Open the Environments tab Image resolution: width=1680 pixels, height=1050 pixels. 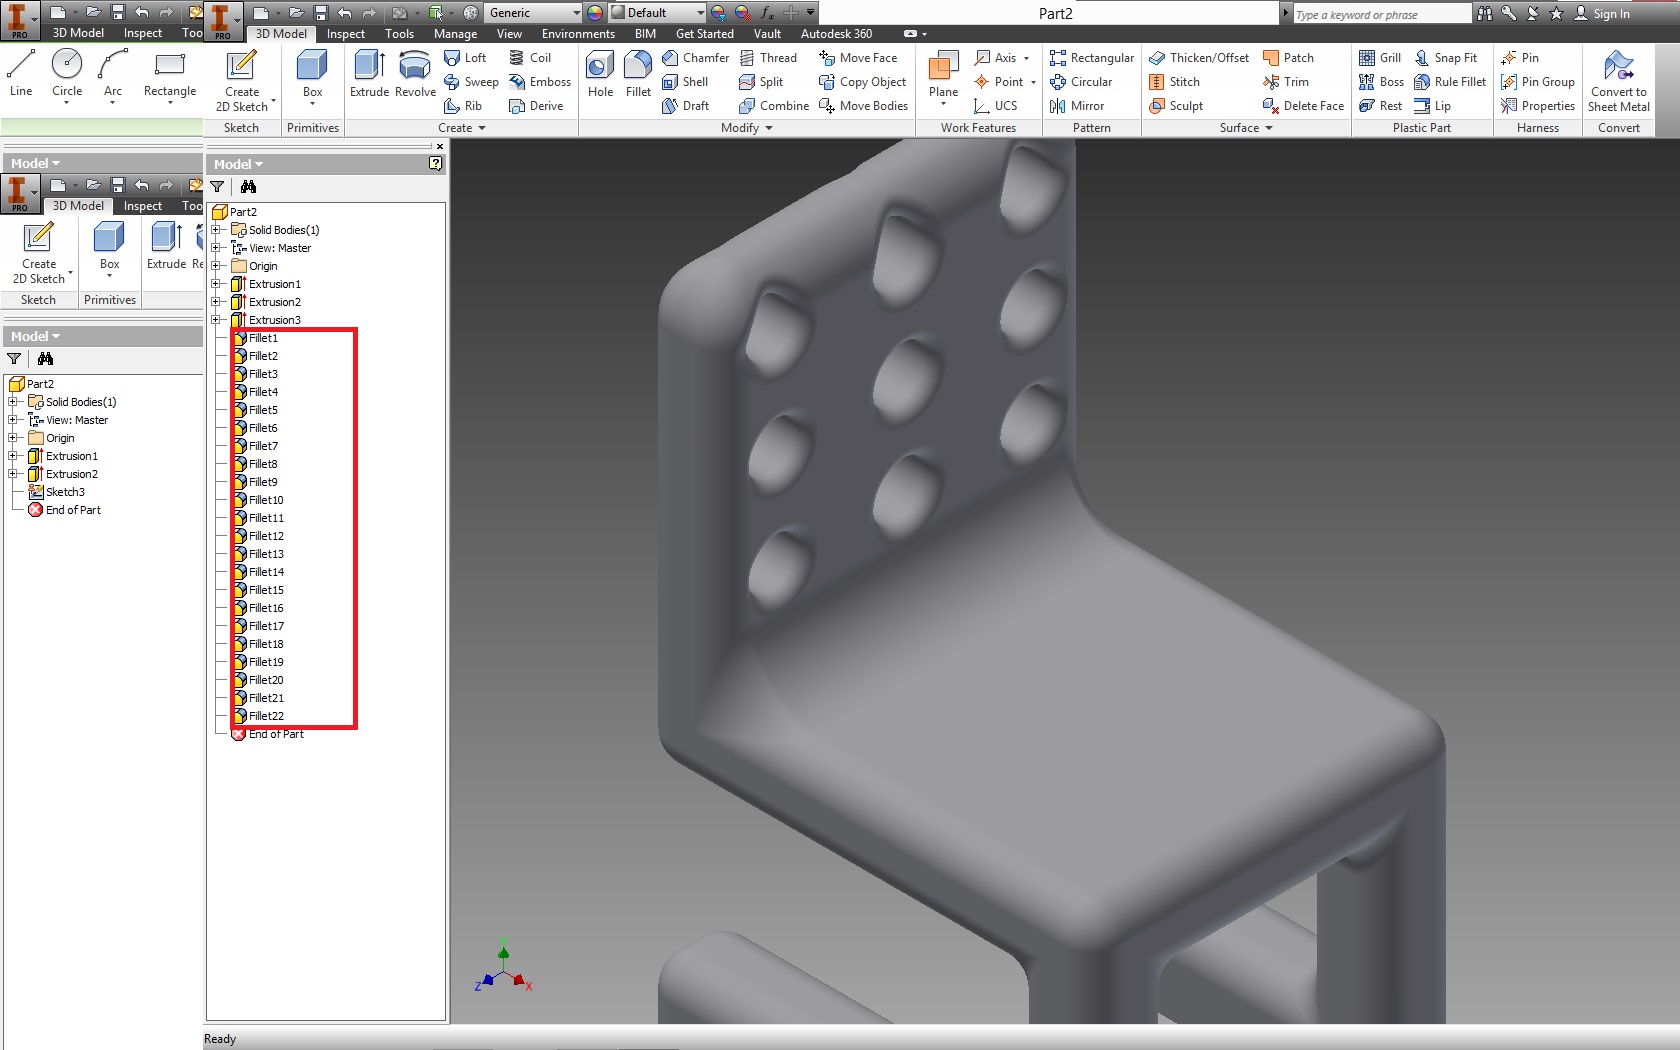pyautogui.click(x=578, y=34)
